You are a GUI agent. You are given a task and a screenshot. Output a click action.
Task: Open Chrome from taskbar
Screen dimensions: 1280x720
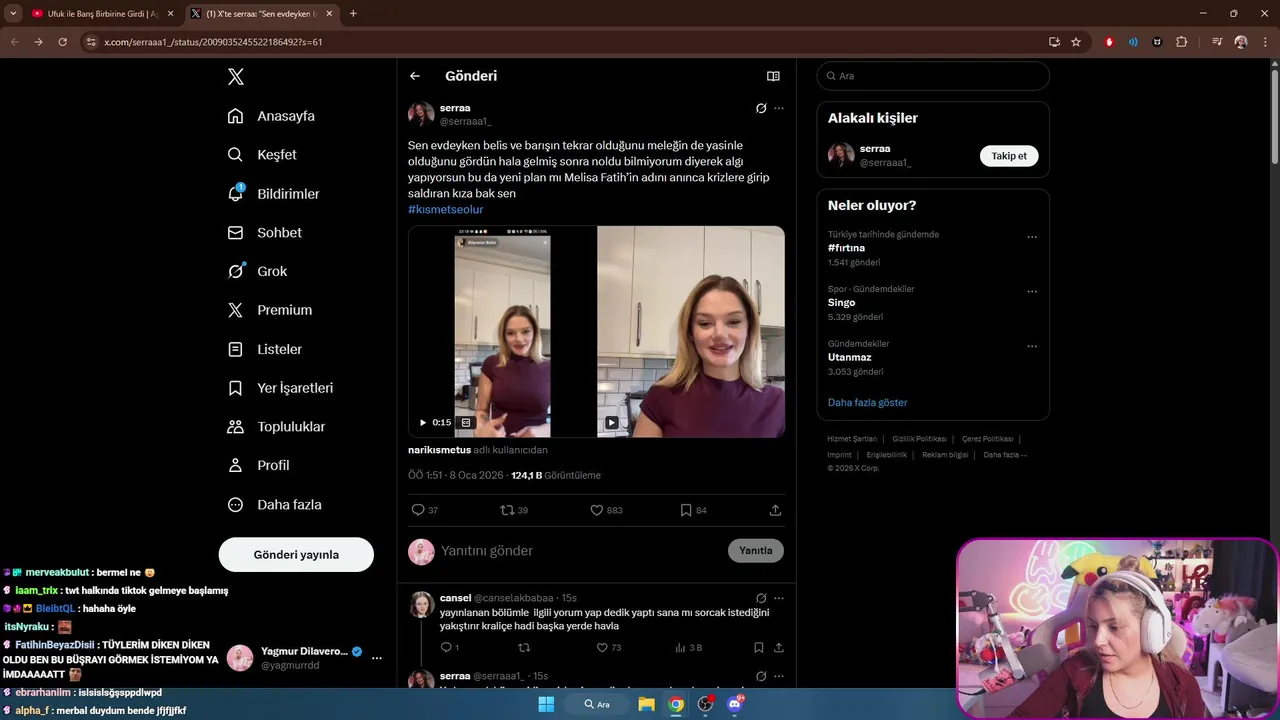[676, 704]
